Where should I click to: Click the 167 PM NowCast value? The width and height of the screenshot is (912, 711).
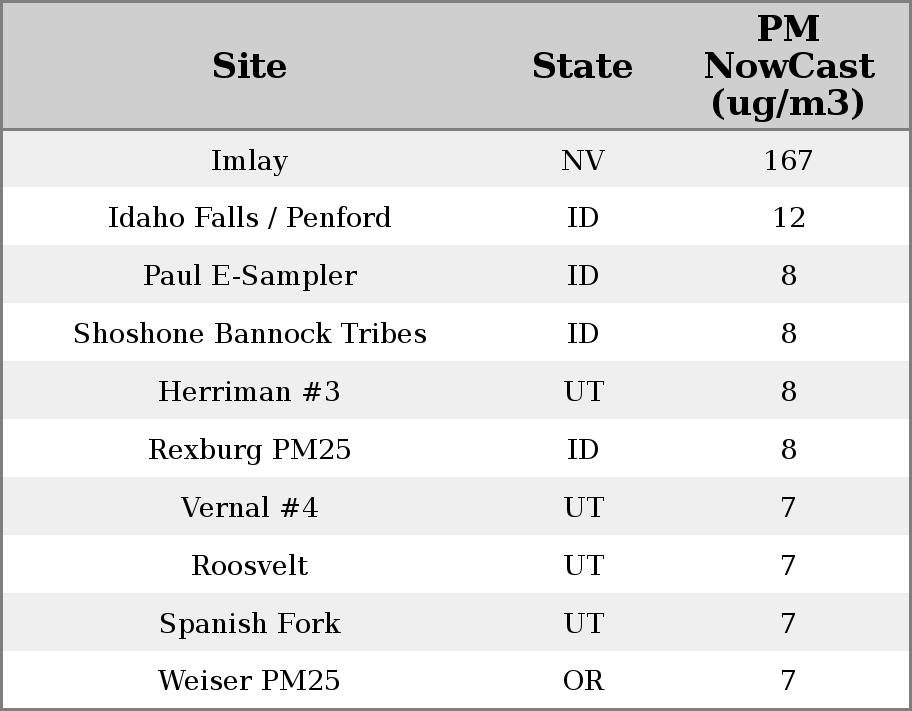click(788, 160)
